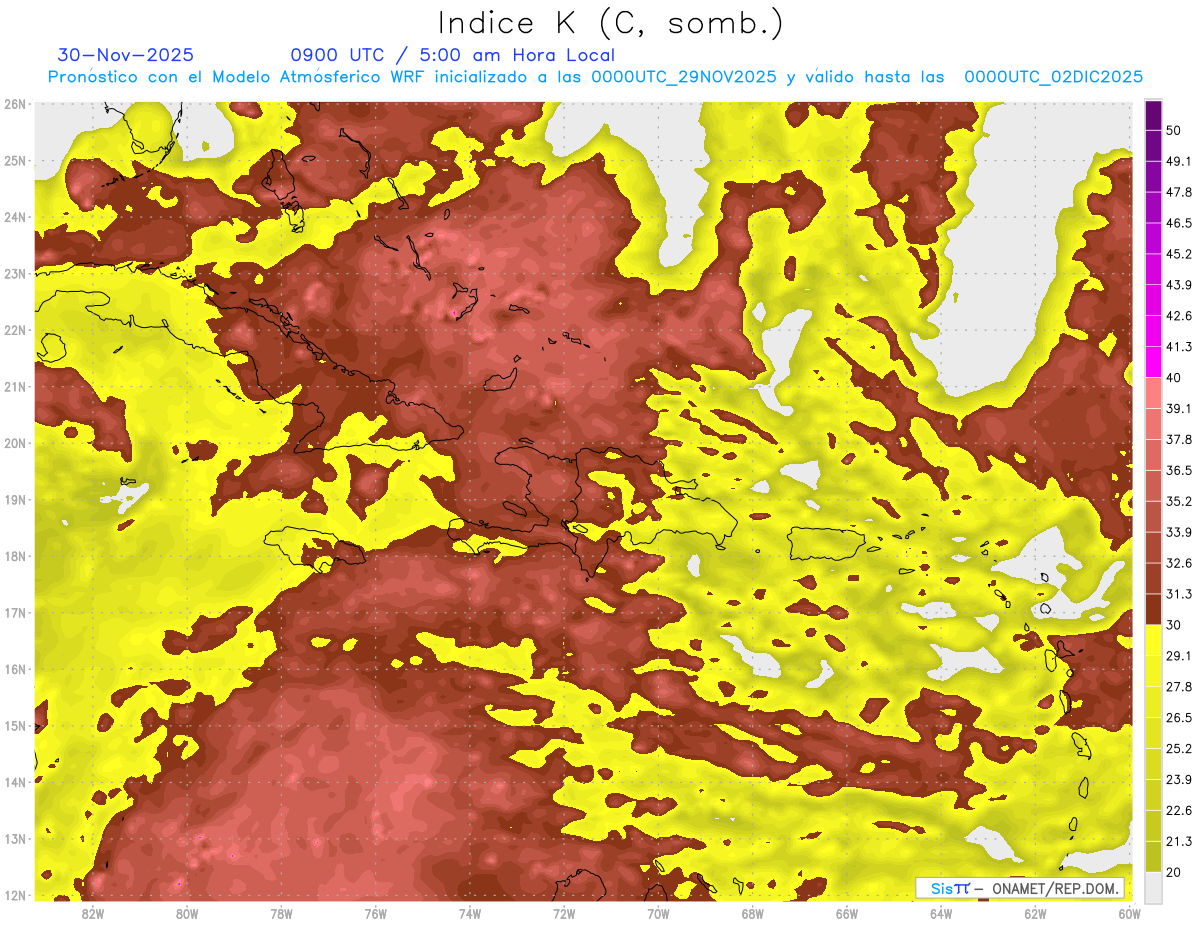The image size is (1200, 927).
Task: Click the '68W' longitude axis label
Action: pos(753,914)
